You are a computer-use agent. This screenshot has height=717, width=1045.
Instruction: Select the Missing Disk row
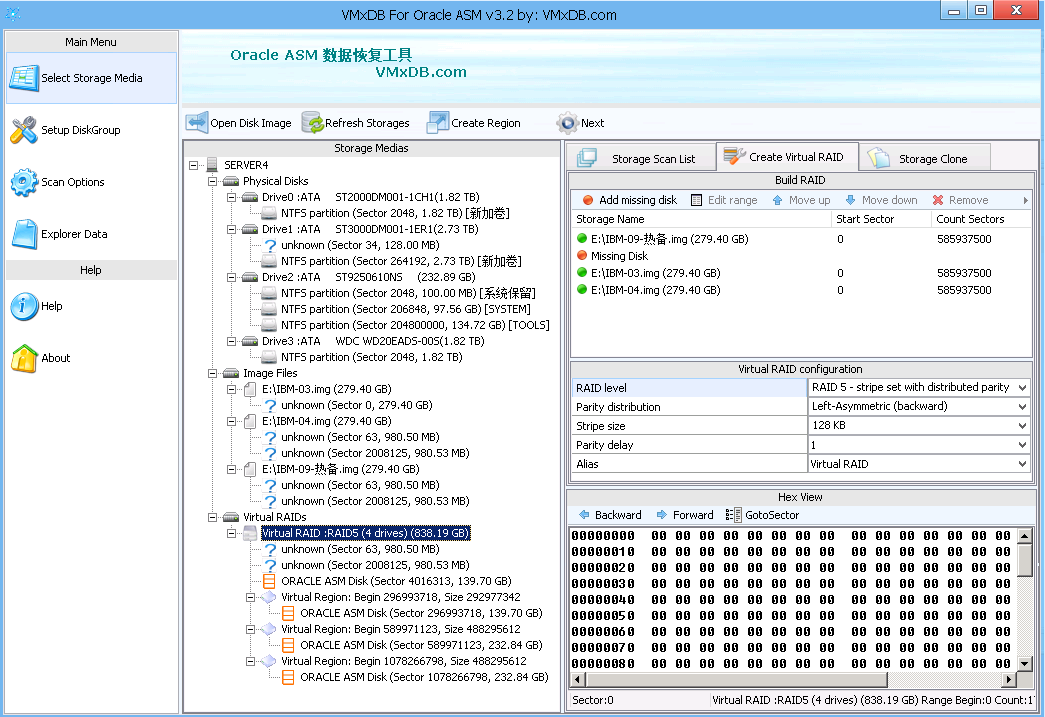[x=800, y=256]
